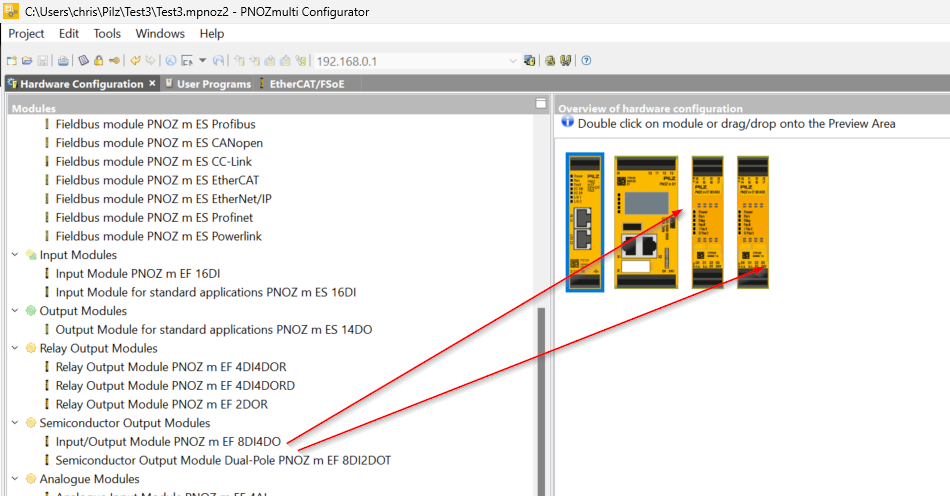950x496 pixels.
Task: Select Relay Output Module PNOZ m EF 4DI4DOR
Action: (x=171, y=367)
